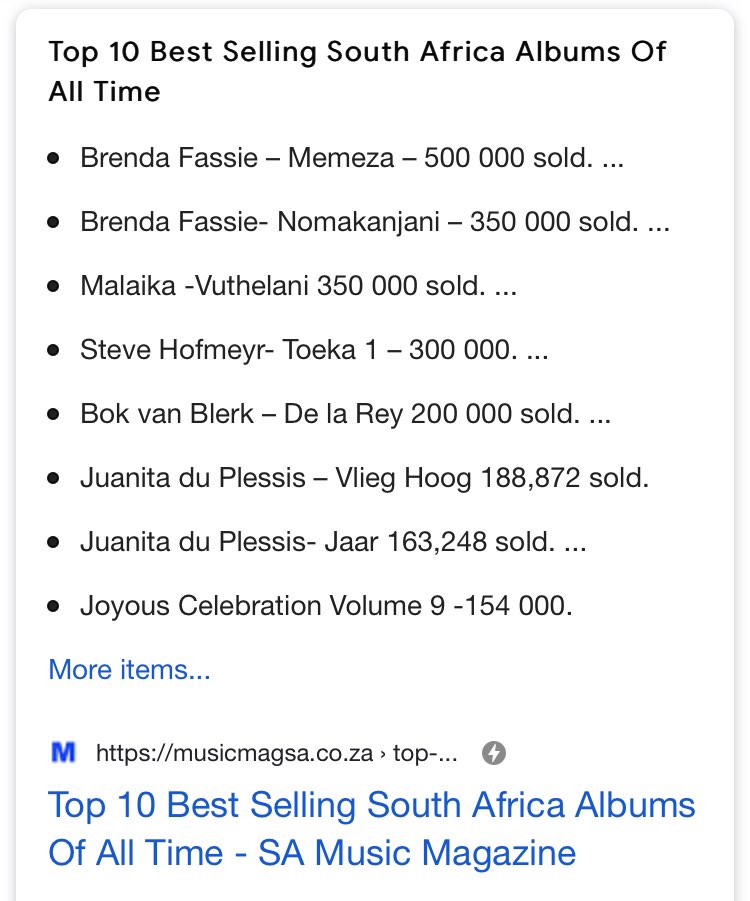750x901 pixels.
Task: Select the Brenda Fassie Nomakanjani entry
Action: [375, 222]
